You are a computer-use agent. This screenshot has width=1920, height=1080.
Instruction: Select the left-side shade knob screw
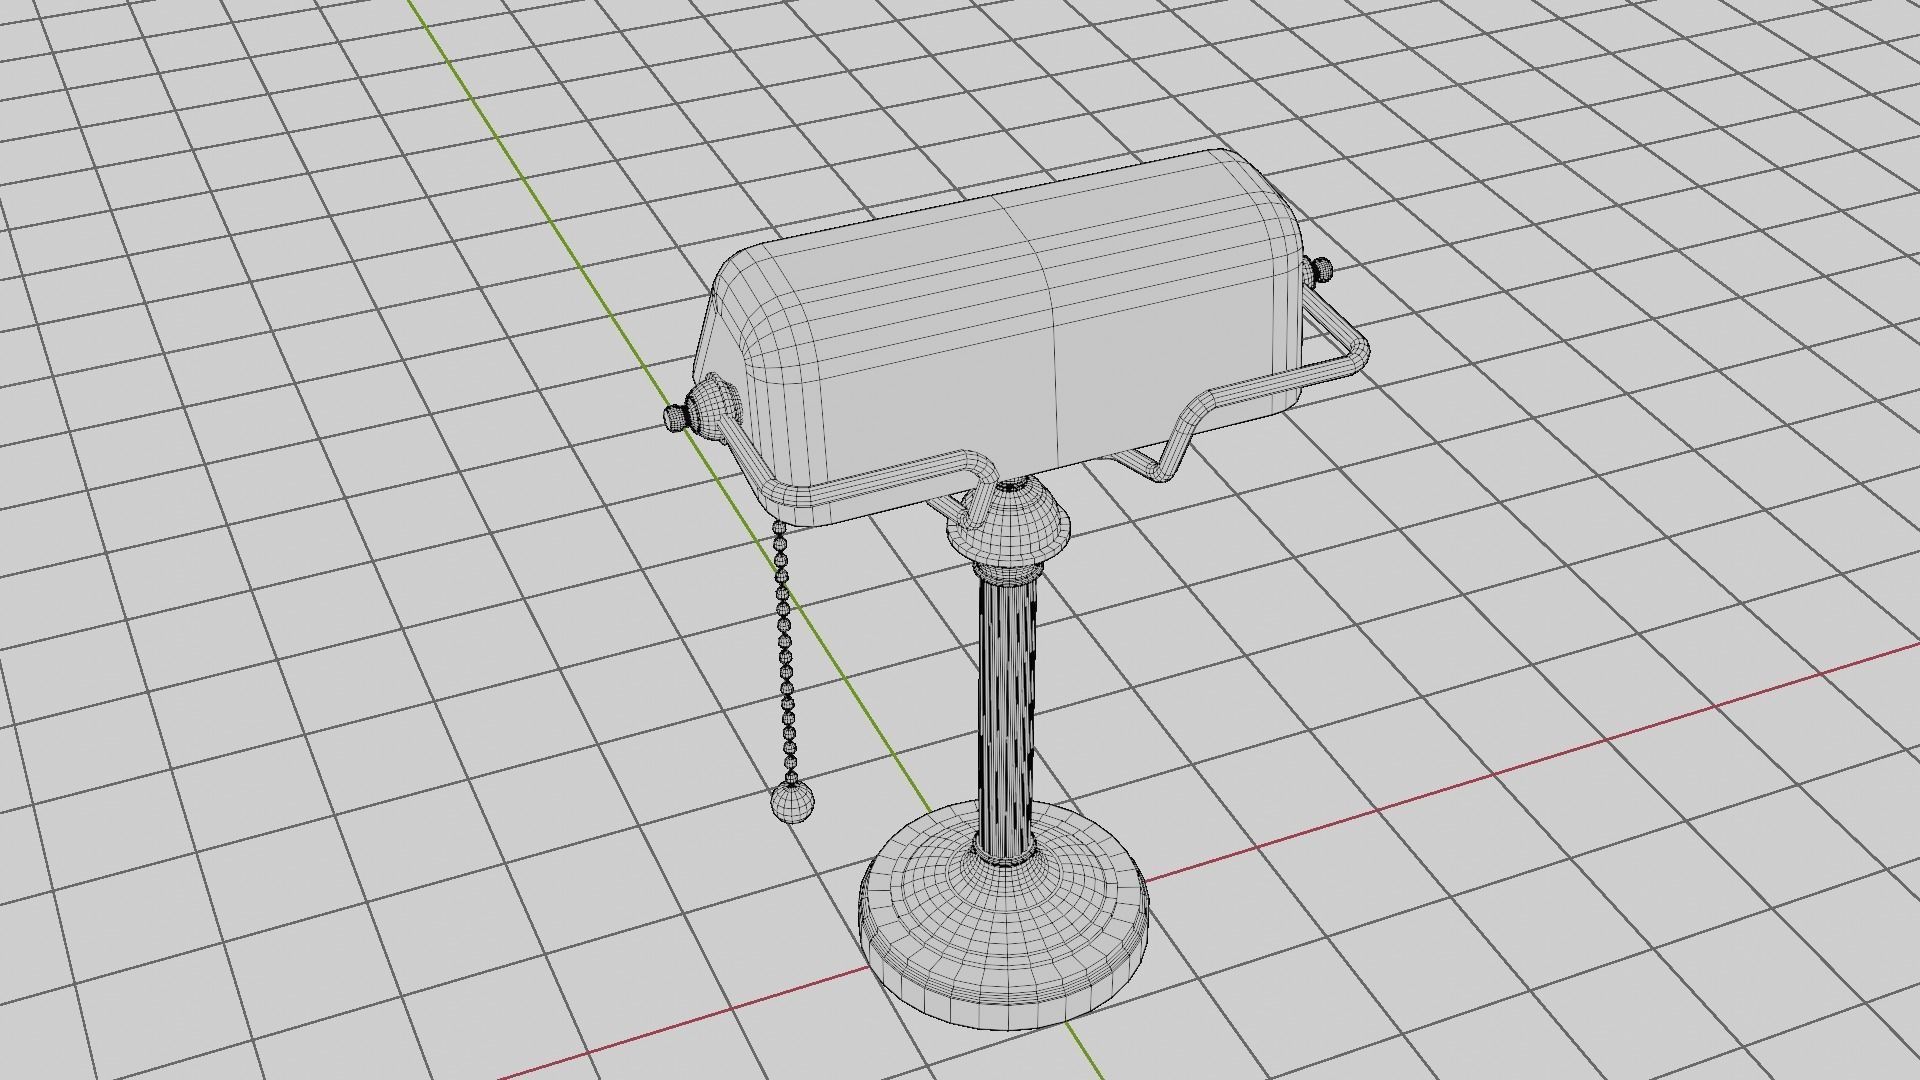pyautogui.click(x=677, y=418)
